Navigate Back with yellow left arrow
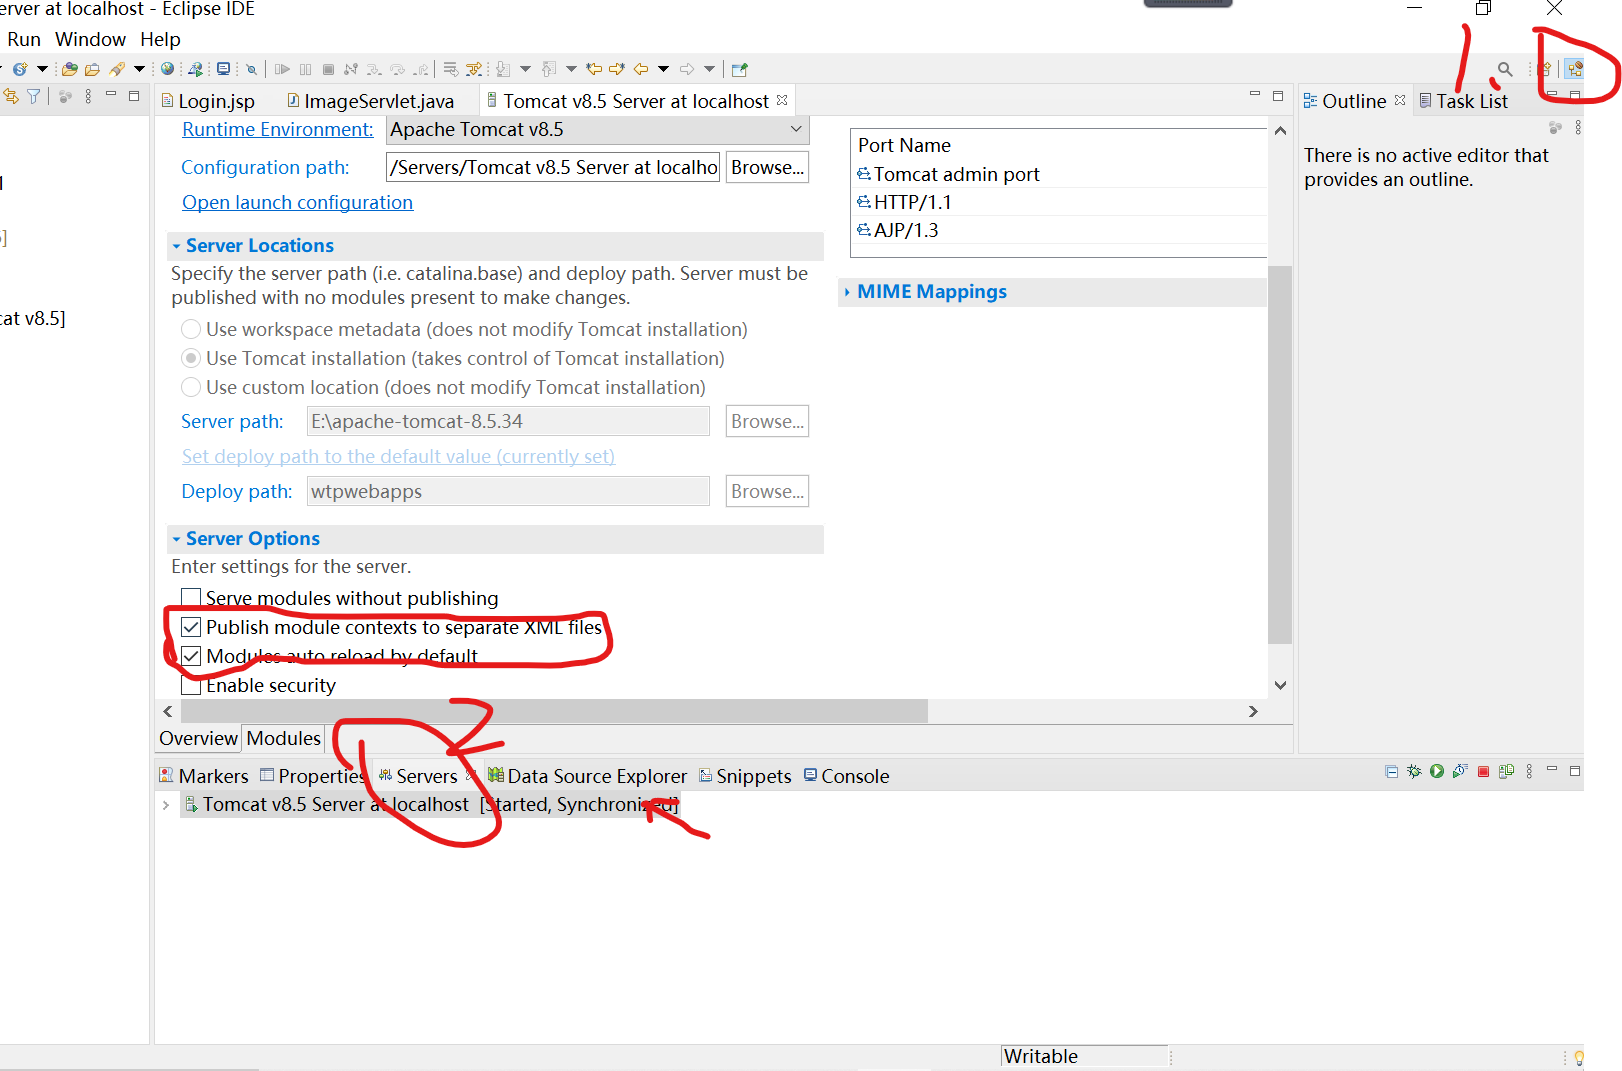Viewport: 1622px width, 1071px height. pyautogui.click(x=641, y=69)
